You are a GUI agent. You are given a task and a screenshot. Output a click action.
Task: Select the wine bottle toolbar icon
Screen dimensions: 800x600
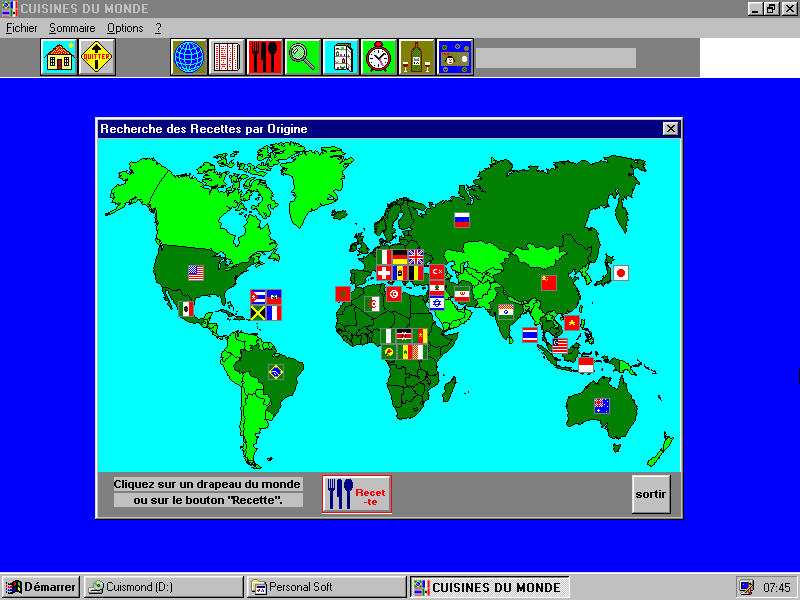pos(417,57)
